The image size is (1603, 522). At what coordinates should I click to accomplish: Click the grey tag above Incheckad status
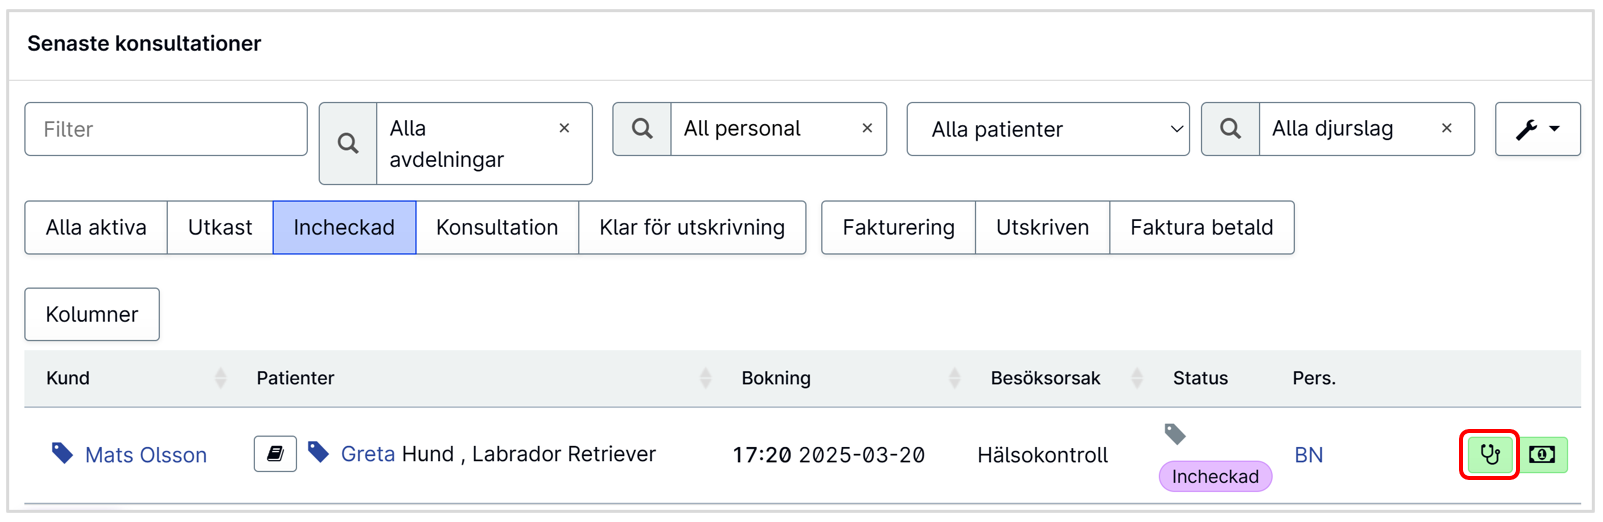click(1175, 434)
